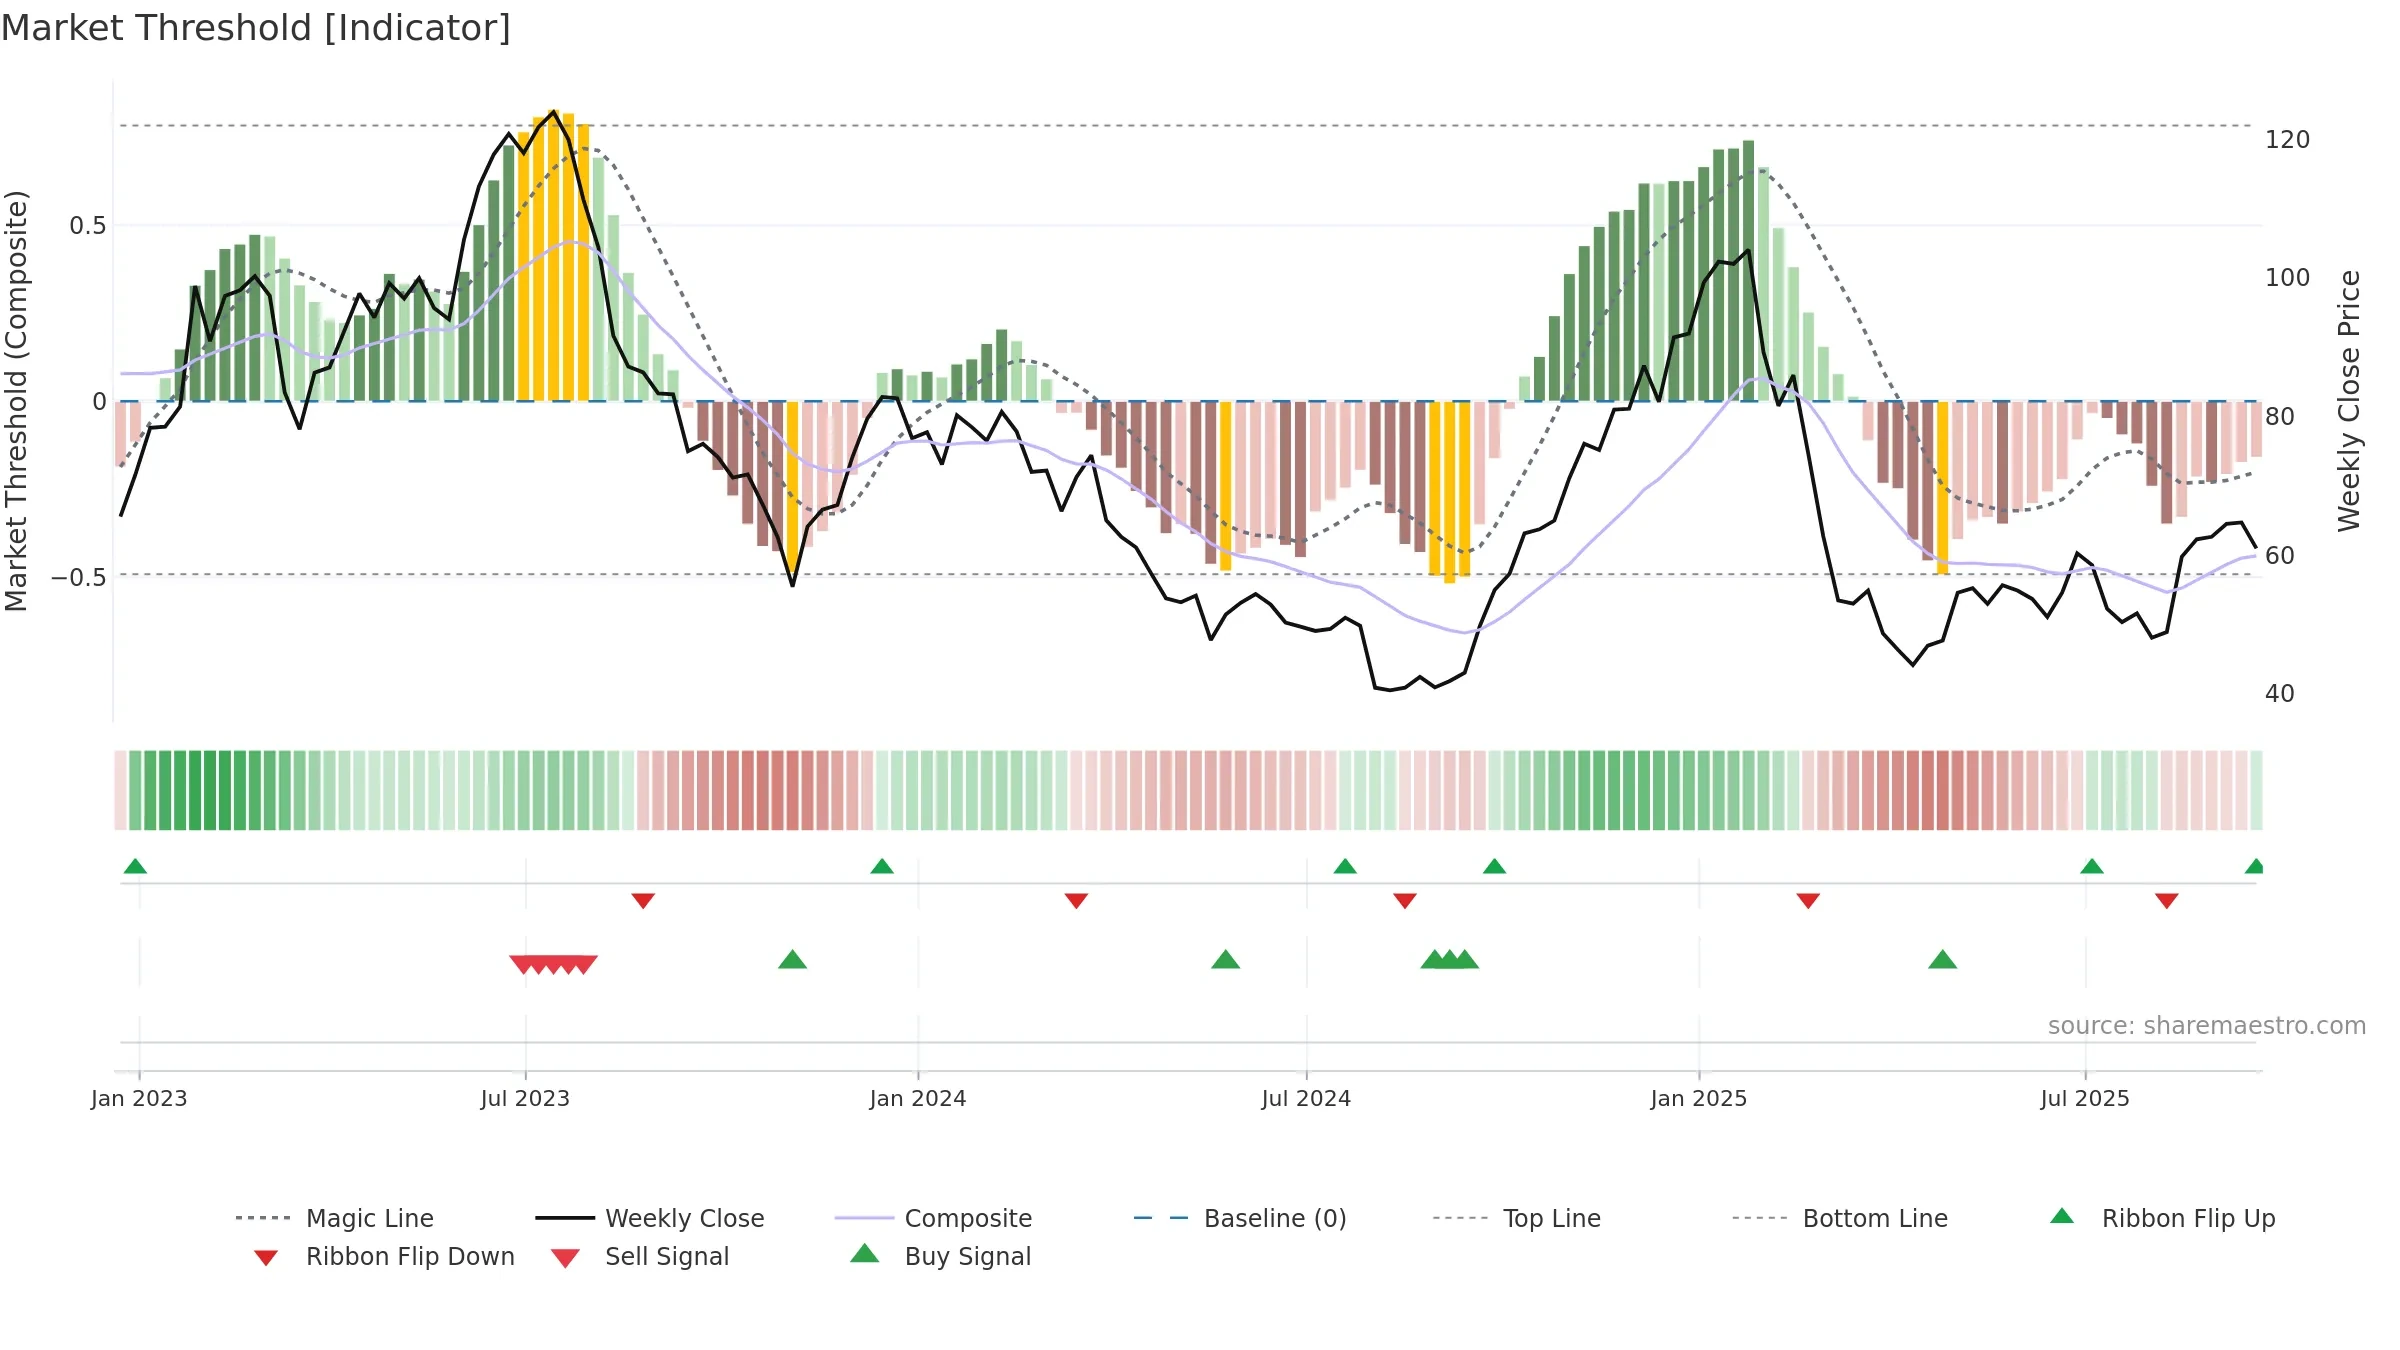Click the source: sharemaestro.com text
The image size is (2400, 1350).
click(2207, 1025)
